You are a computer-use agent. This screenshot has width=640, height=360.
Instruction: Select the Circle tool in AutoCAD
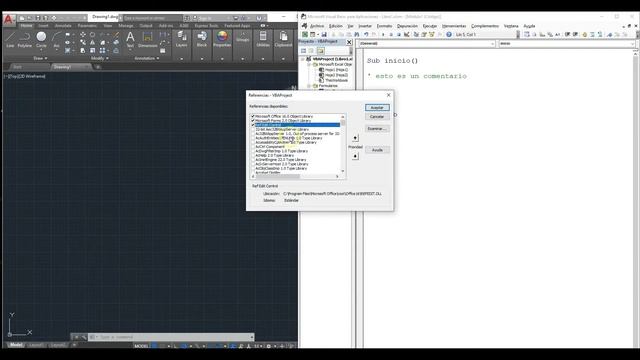(x=41, y=39)
